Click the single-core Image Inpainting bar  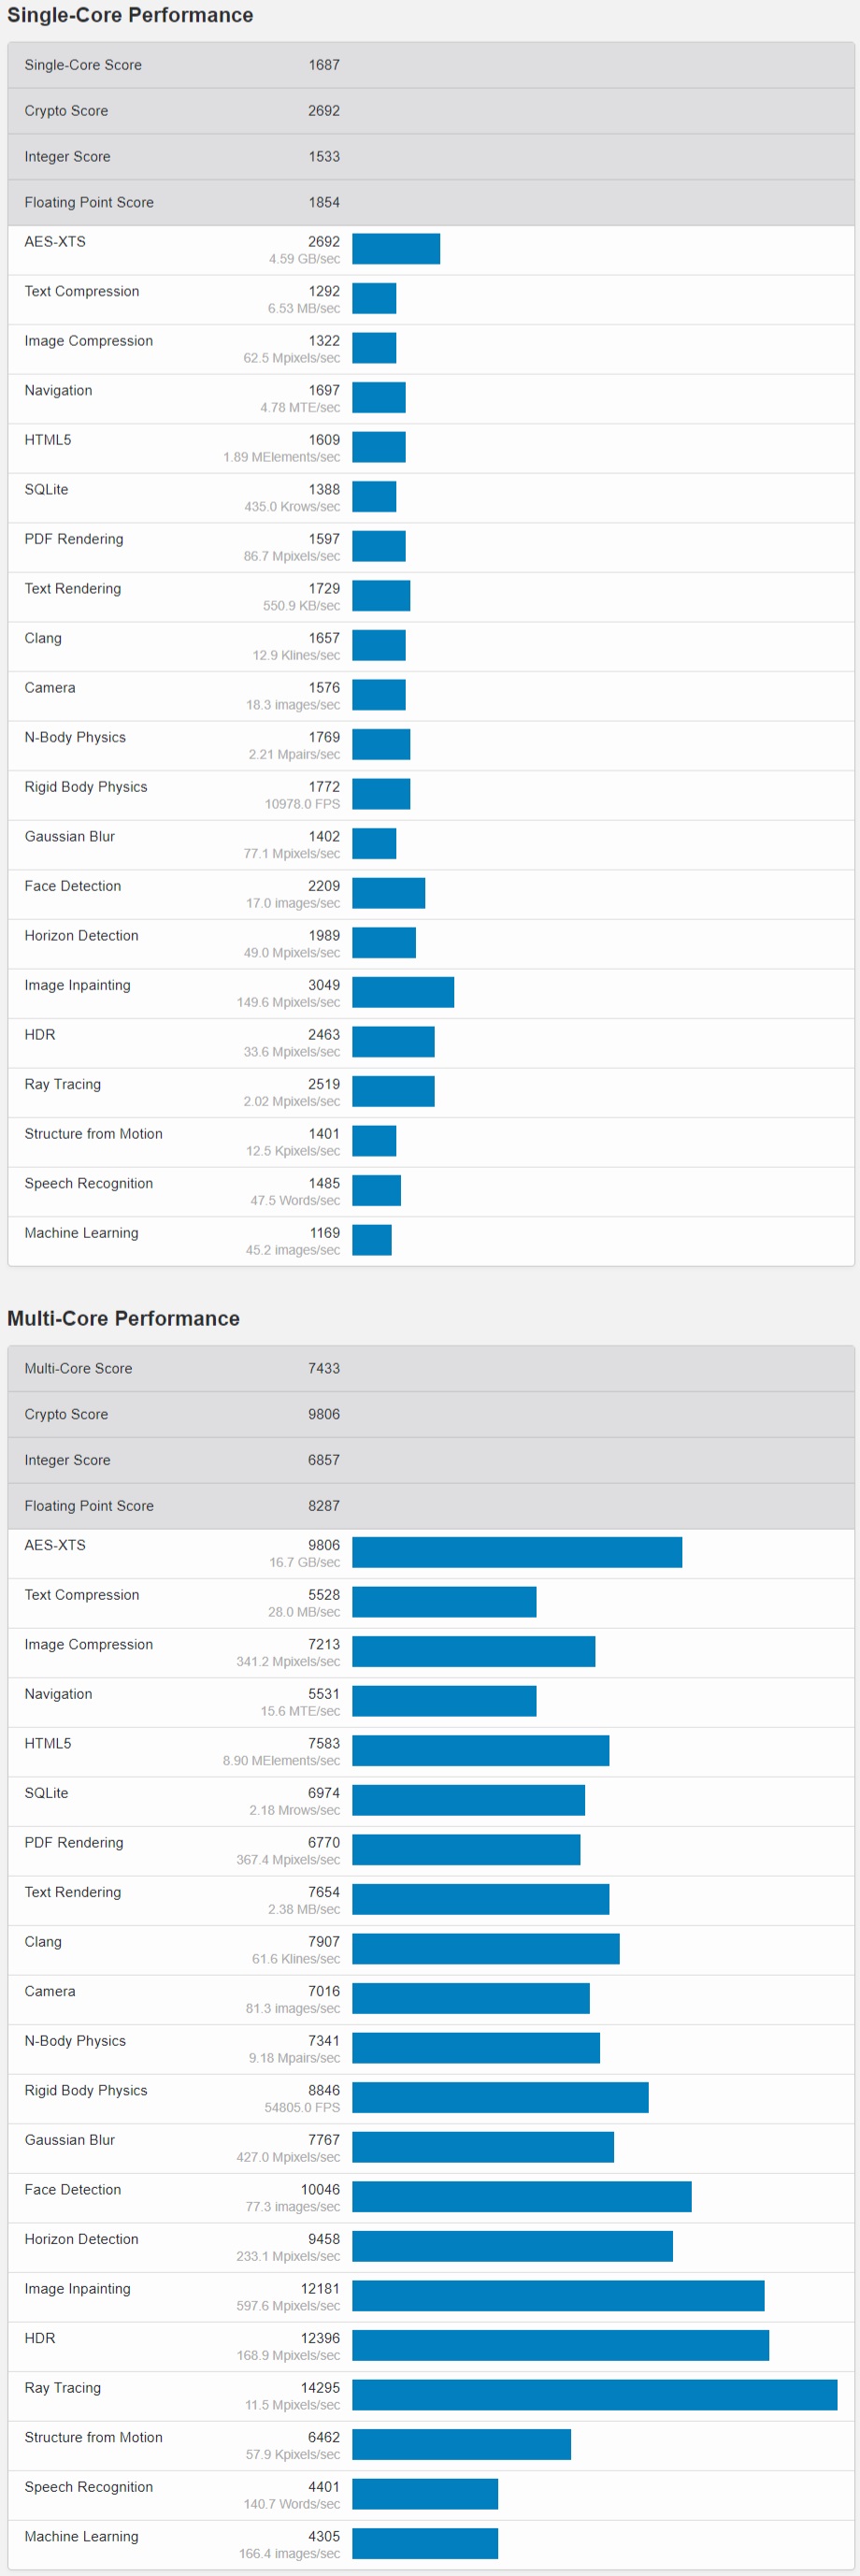tap(403, 992)
